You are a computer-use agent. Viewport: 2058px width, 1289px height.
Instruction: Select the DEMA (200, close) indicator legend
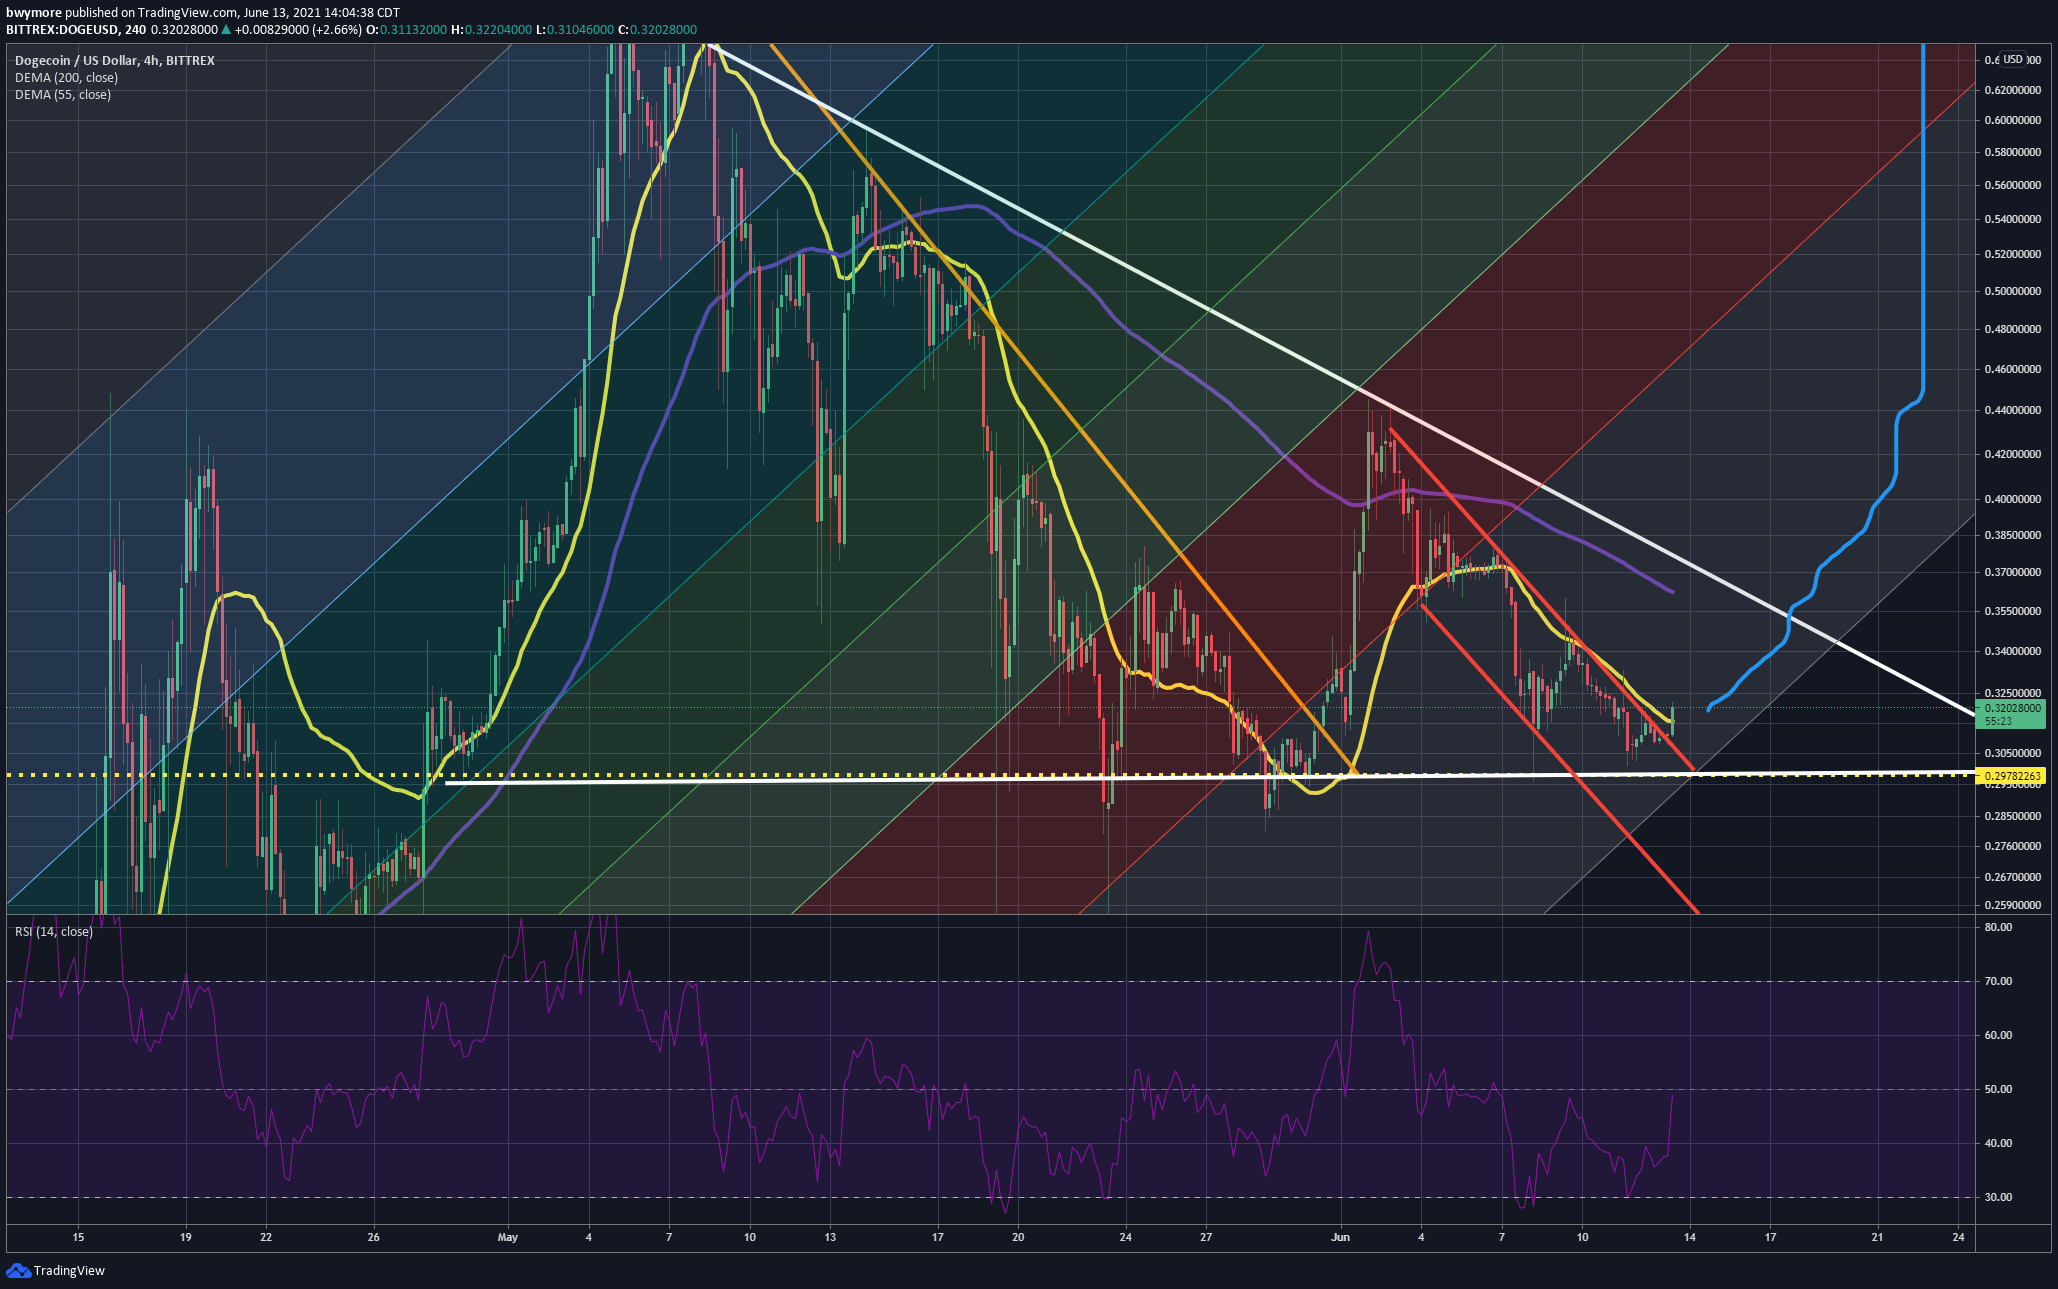pos(66,77)
